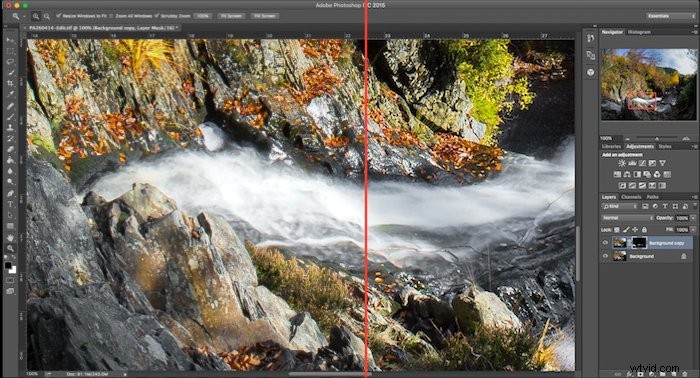Select the Paint Bucket tool
This screenshot has height=378, width=700.
[10, 160]
